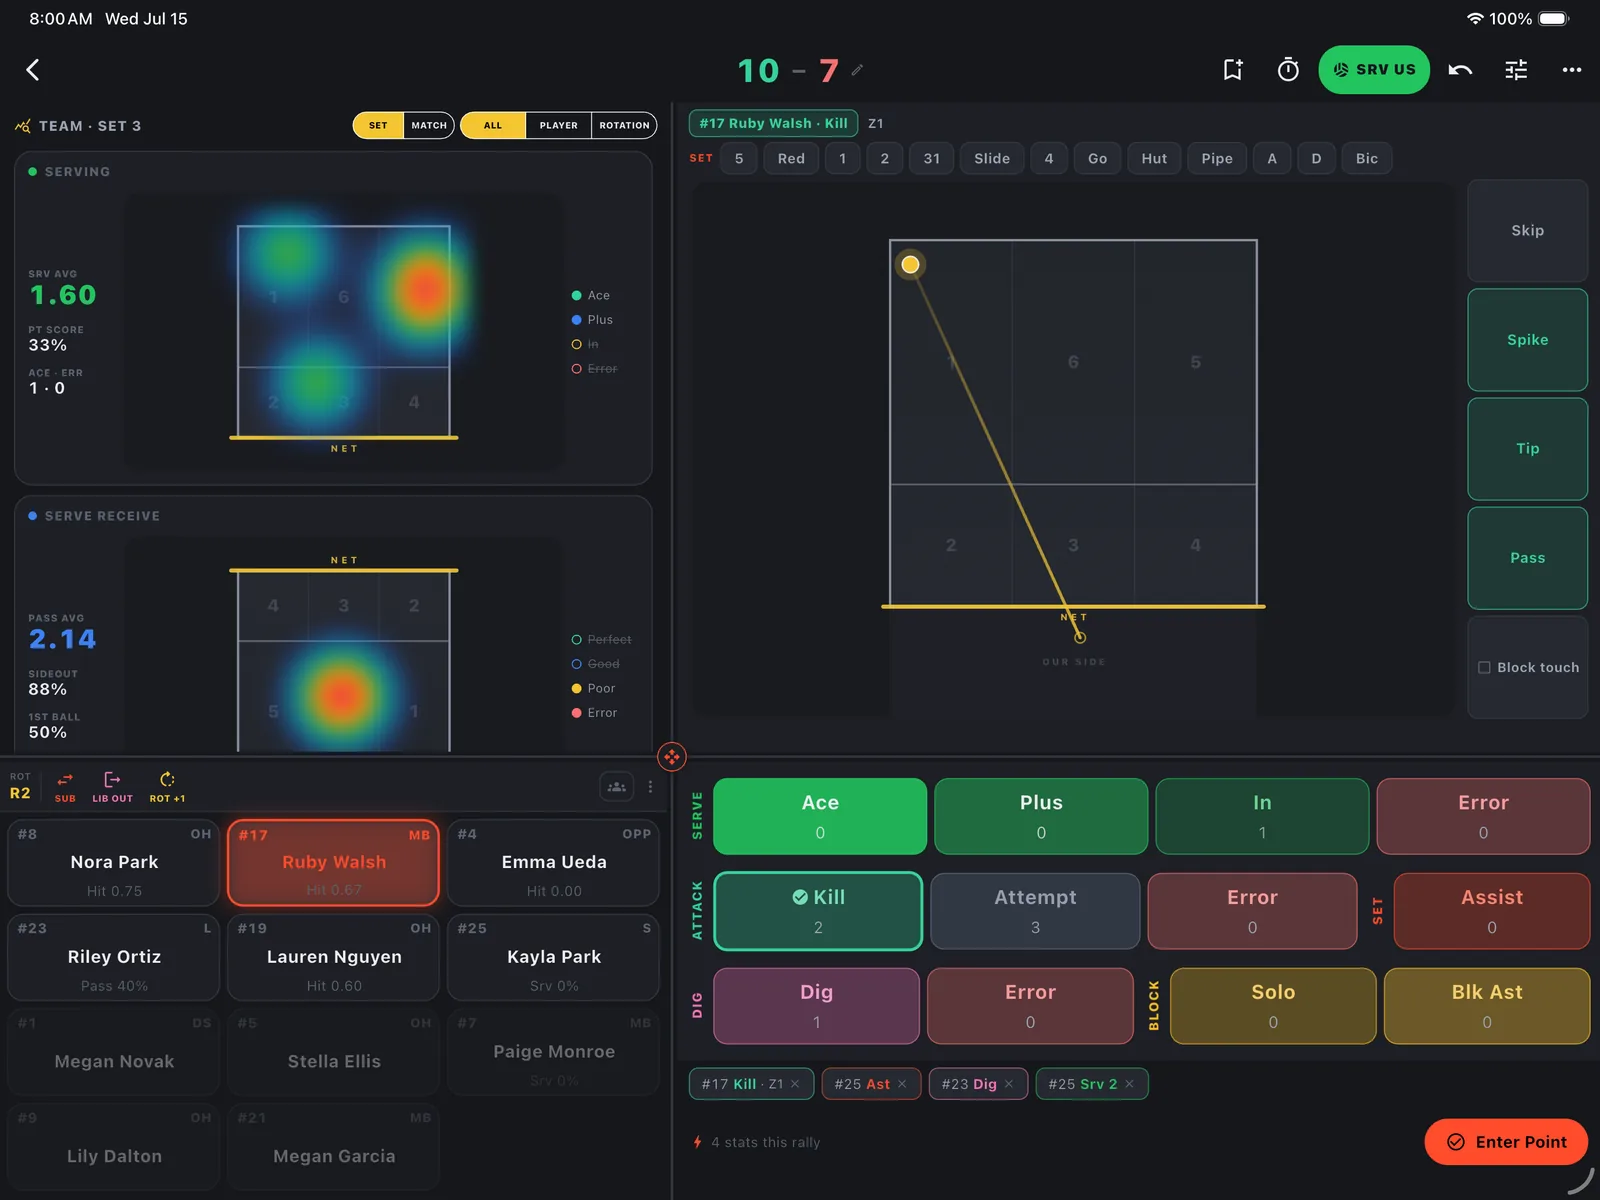Tap the red panel-divider move handle
The height and width of the screenshot is (1200, 1600).
pyautogui.click(x=672, y=757)
